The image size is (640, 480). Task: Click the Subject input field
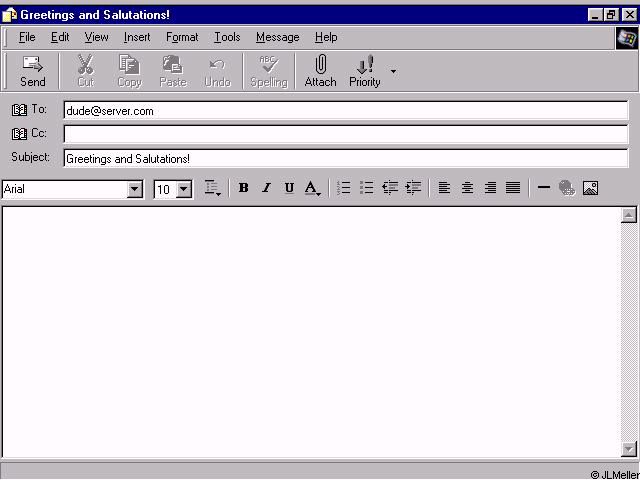point(346,158)
